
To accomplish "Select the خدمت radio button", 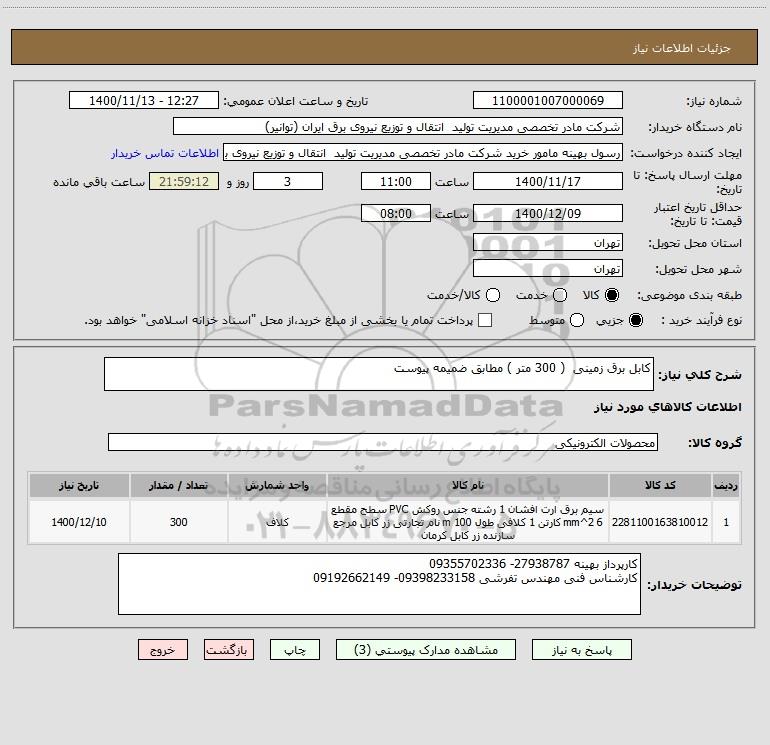I will pyautogui.click(x=560, y=295).
